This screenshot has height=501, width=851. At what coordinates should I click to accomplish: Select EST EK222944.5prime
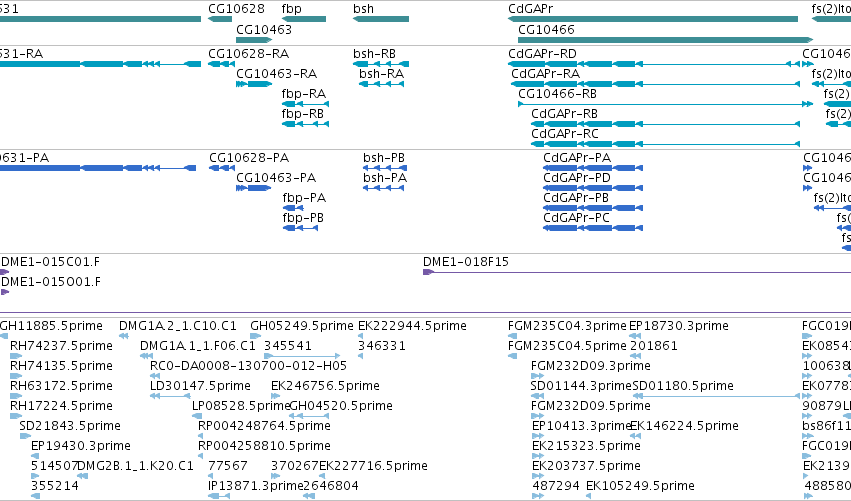(x=412, y=326)
